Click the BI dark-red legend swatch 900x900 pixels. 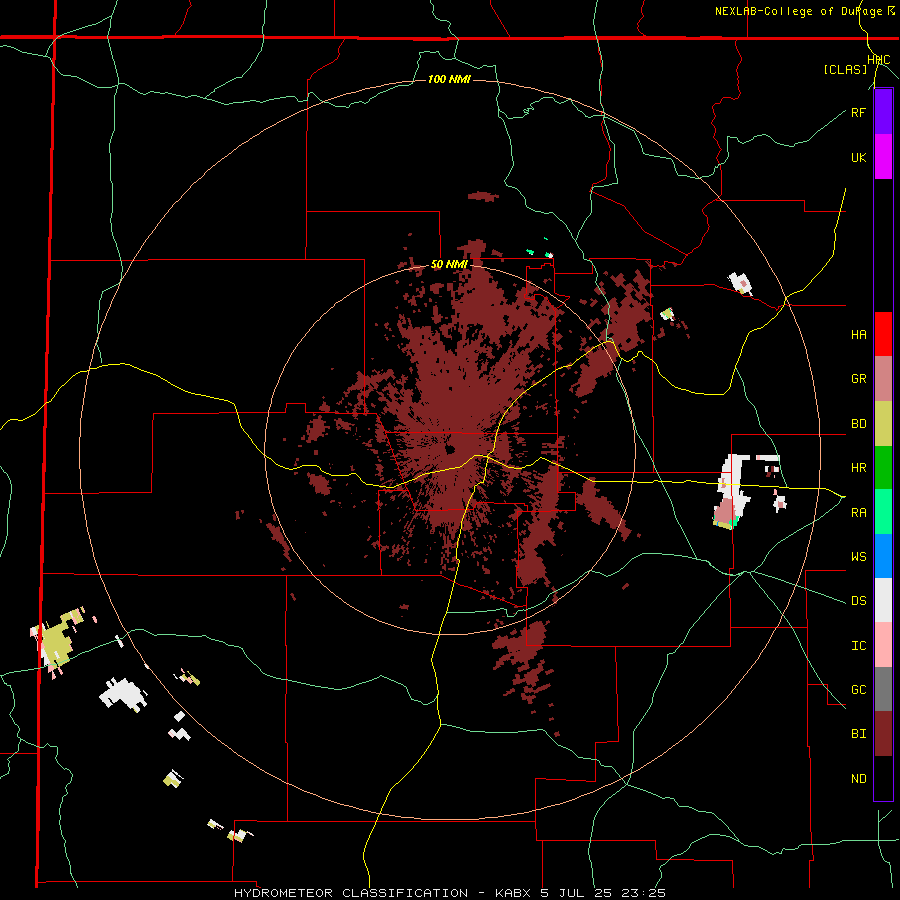[x=883, y=734]
